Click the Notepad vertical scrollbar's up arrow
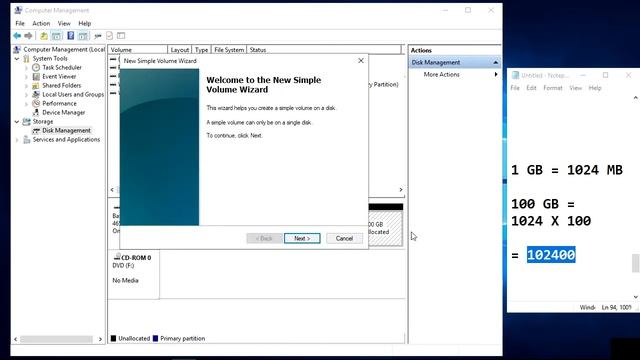The width and height of the screenshot is (640, 360). tap(636, 98)
